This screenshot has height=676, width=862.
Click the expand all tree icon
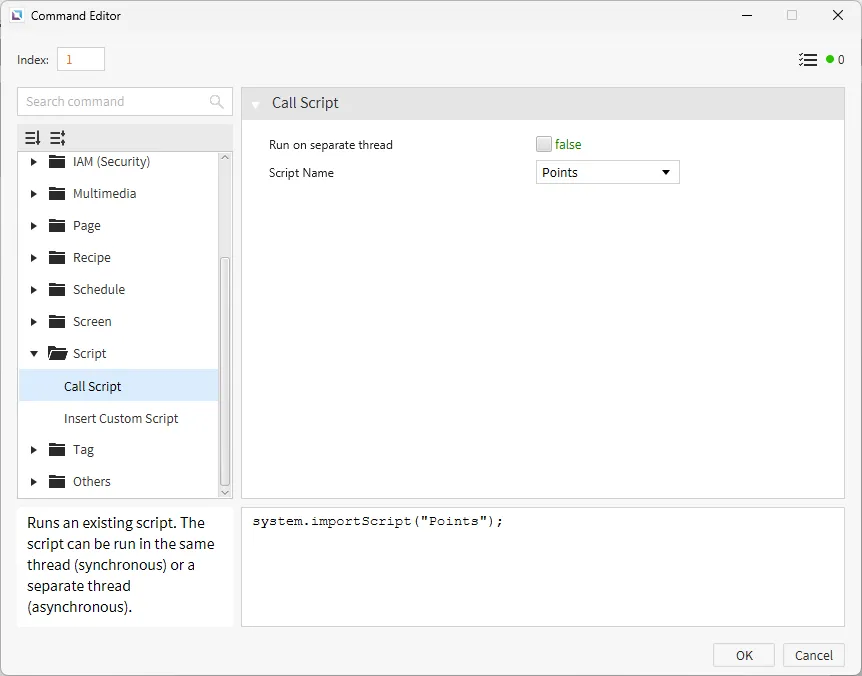pos(33,138)
